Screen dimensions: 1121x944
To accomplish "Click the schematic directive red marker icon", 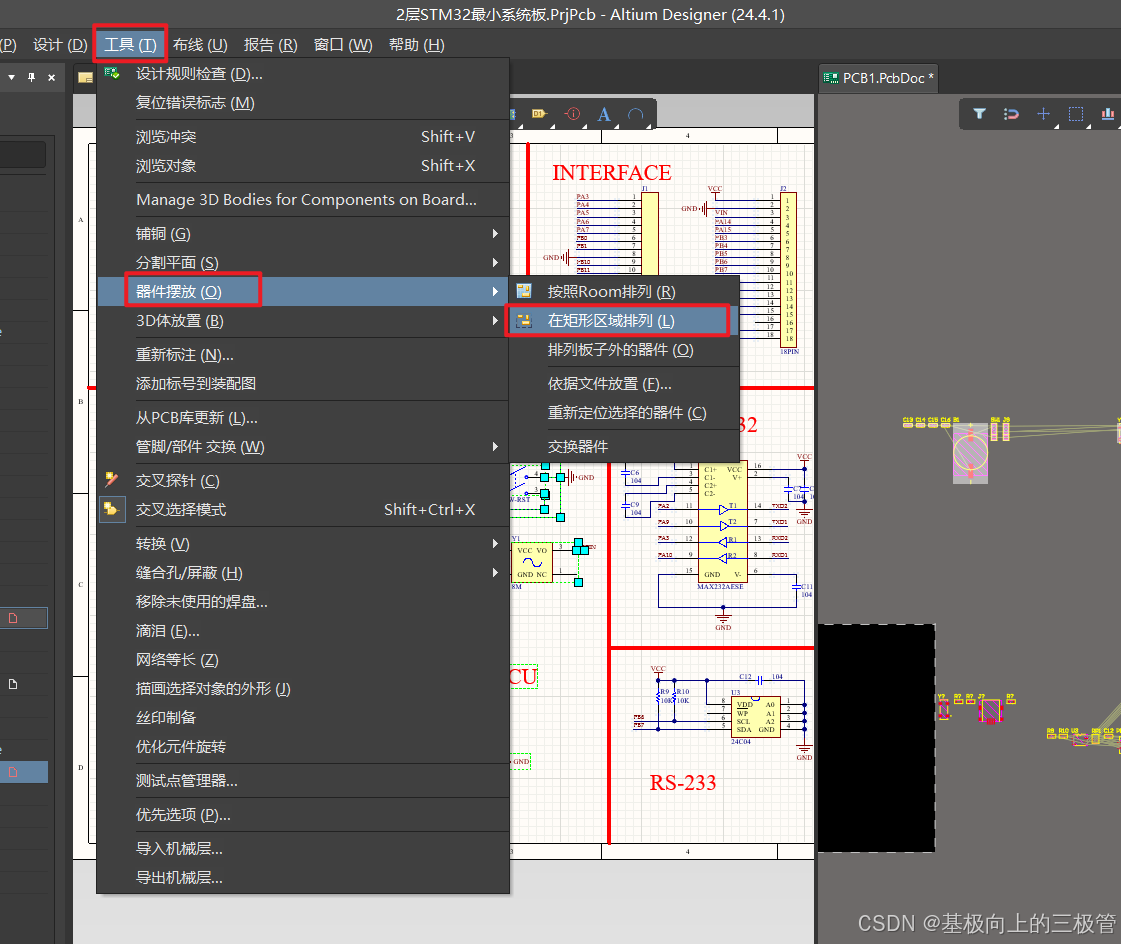I will tap(572, 114).
